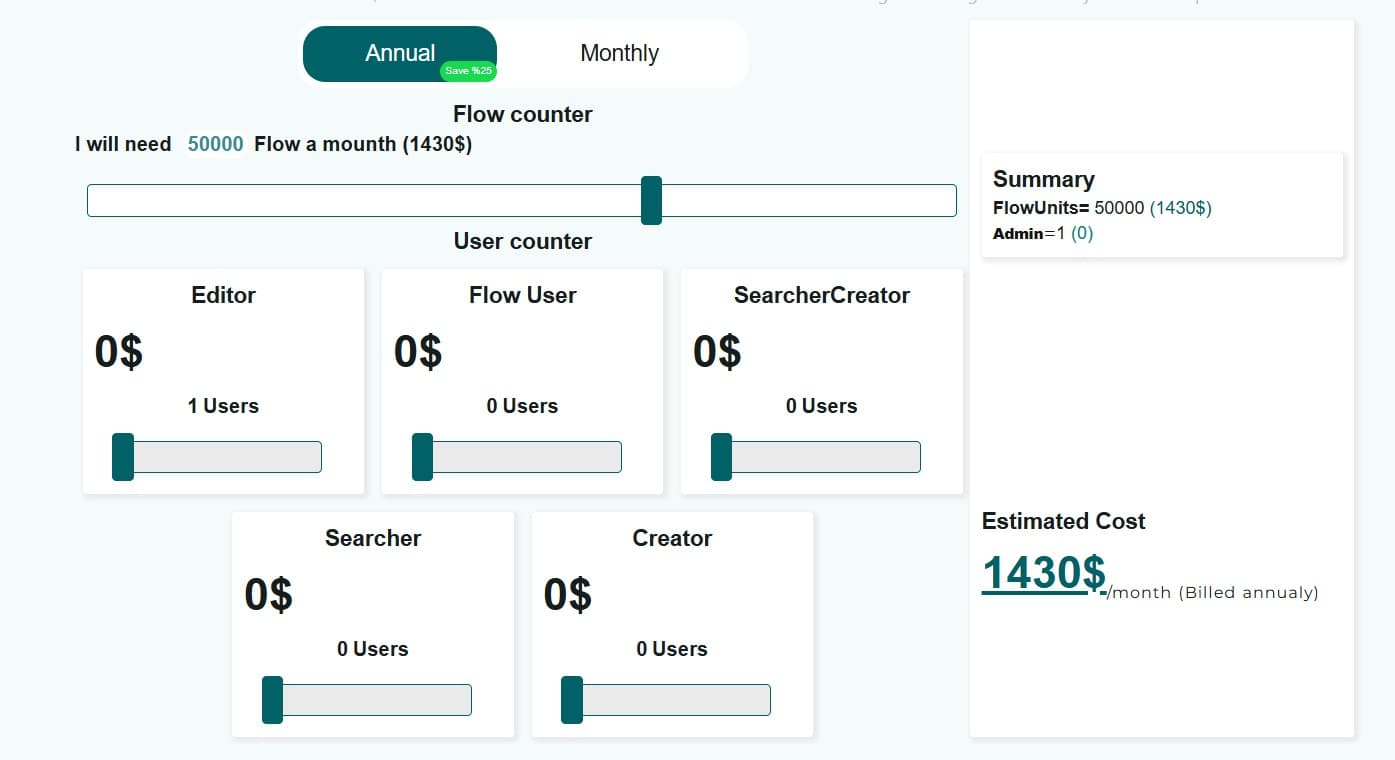The image size is (1395, 760).
Task: Click the 1430$ estimated cost link
Action: coord(1043,573)
